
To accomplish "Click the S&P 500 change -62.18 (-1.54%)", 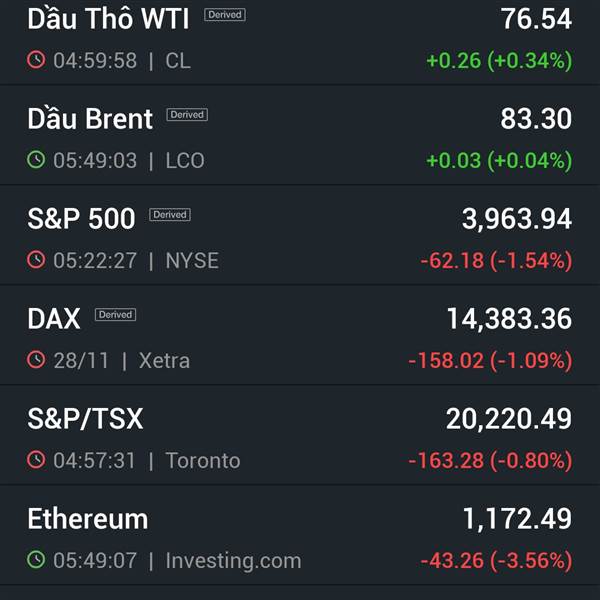I will (x=496, y=261).
